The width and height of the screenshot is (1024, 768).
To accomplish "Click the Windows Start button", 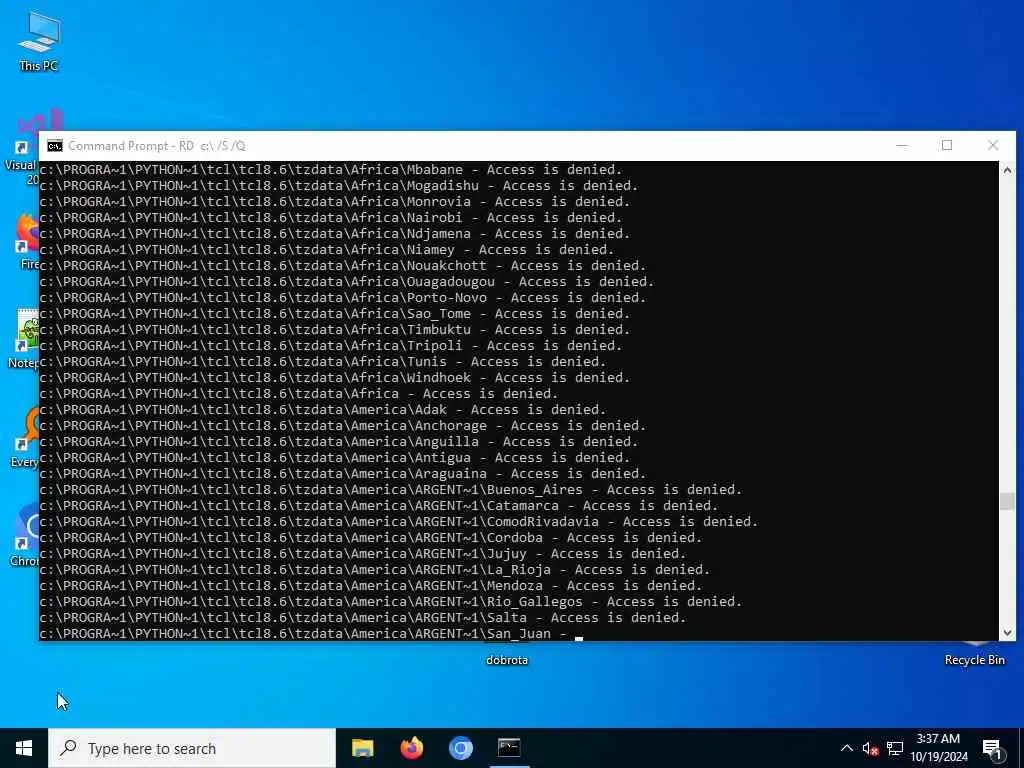I will tap(24, 748).
